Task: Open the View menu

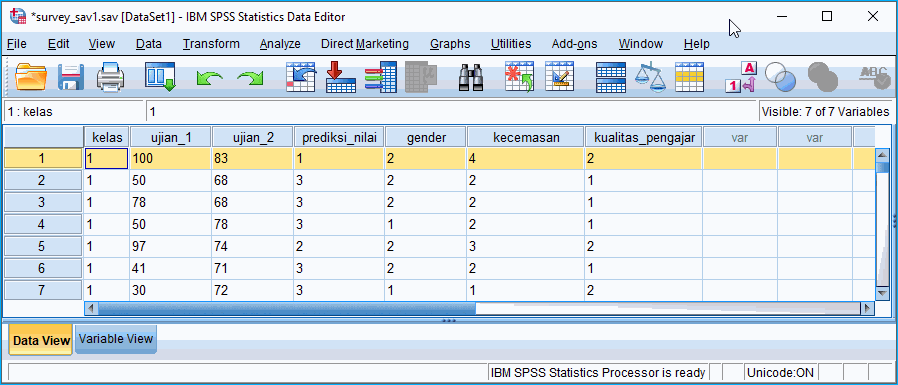Action: click(102, 44)
